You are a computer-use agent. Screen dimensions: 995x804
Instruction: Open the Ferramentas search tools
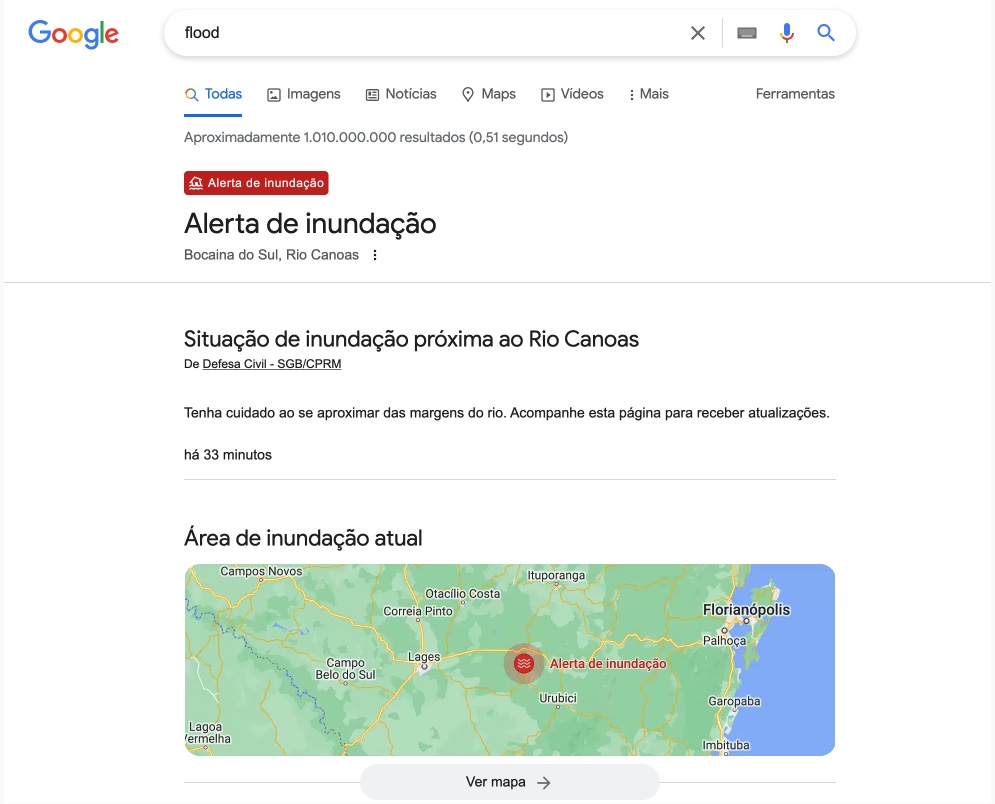click(794, 94)
